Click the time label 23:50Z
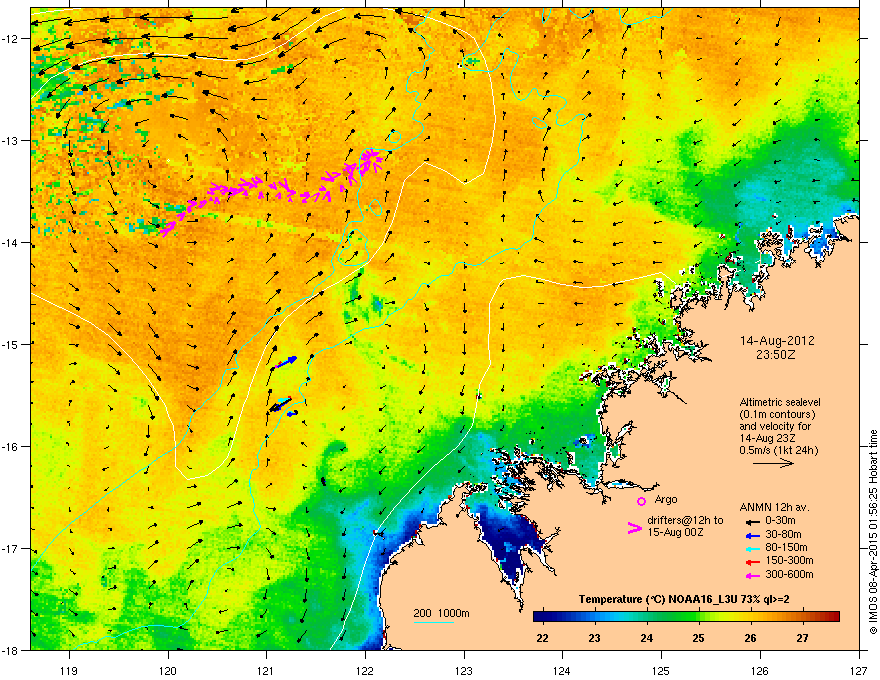Image resolution: width=880 pixels, height=680 pixels. click(x=775, y=355)
